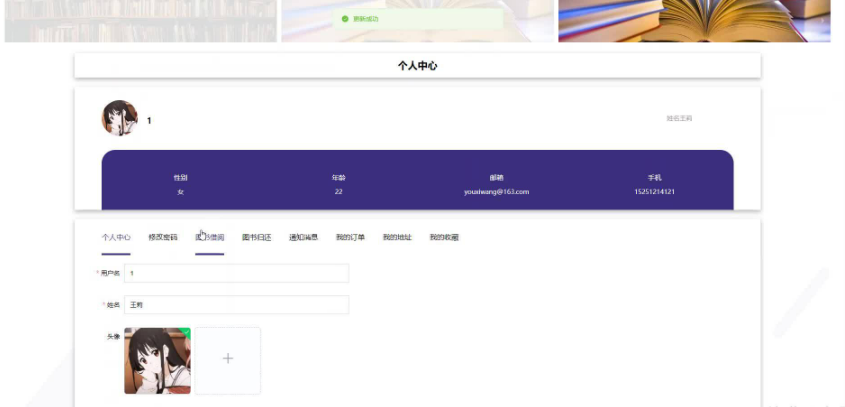Open the 我的地址 tab
Viewport: 845px width, 407px height.
[397, 237]
